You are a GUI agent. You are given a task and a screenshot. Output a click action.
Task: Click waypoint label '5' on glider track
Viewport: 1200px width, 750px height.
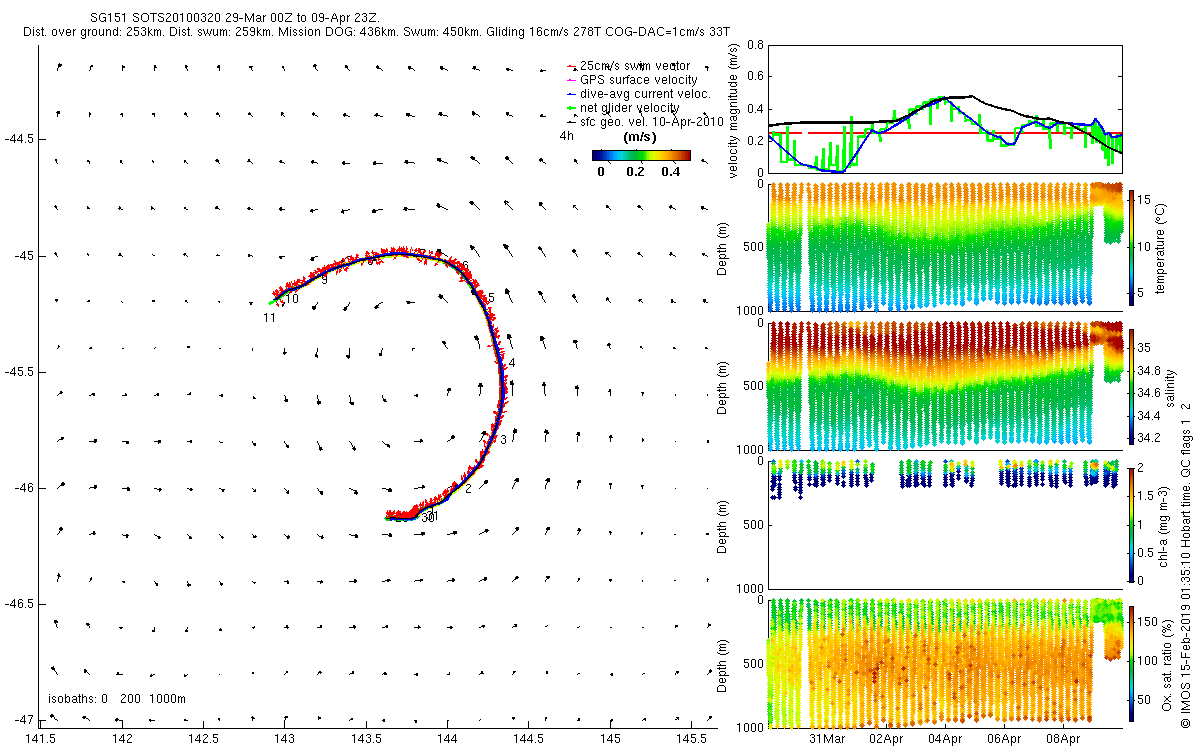click(x=491, y=298)
